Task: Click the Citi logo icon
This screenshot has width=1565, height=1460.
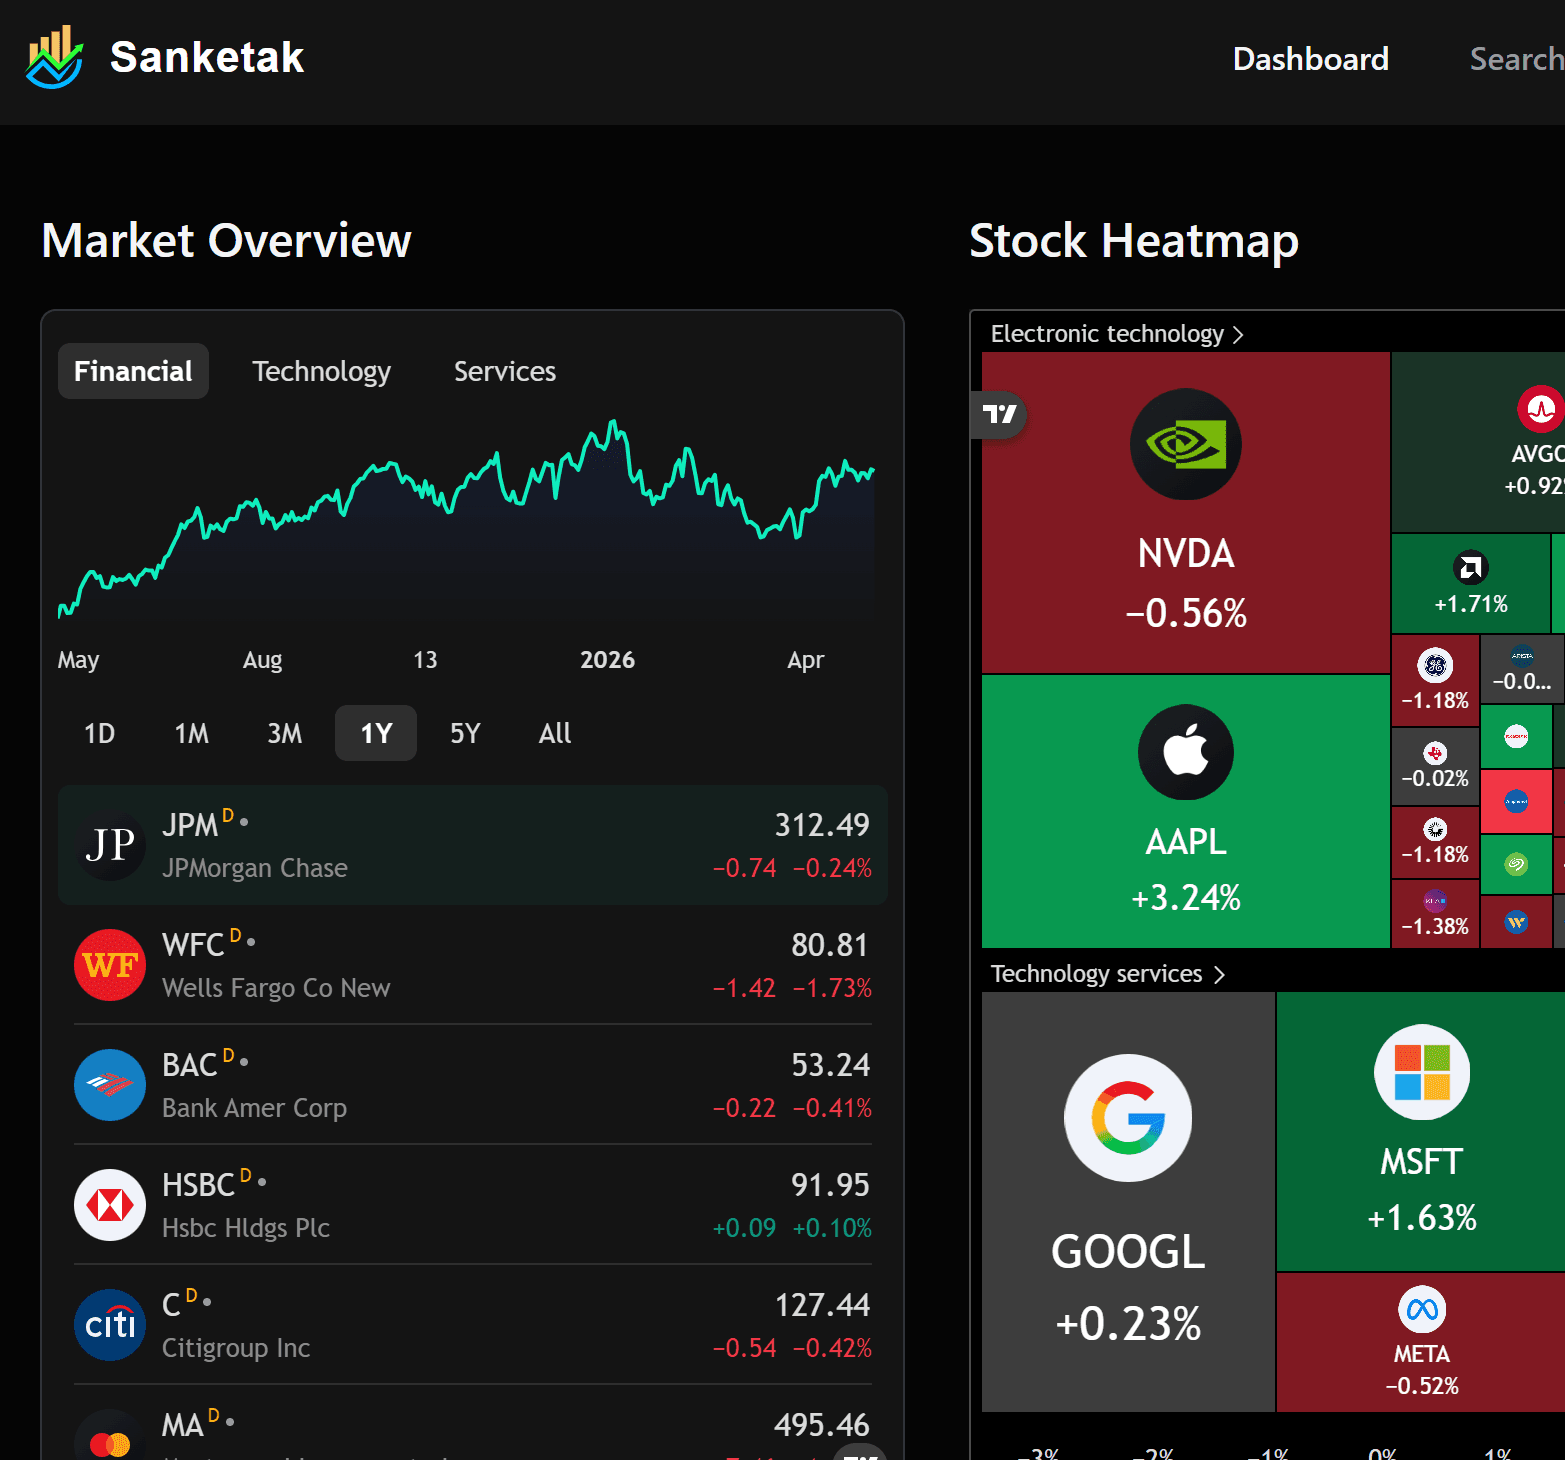Action: pos(110,1325)
